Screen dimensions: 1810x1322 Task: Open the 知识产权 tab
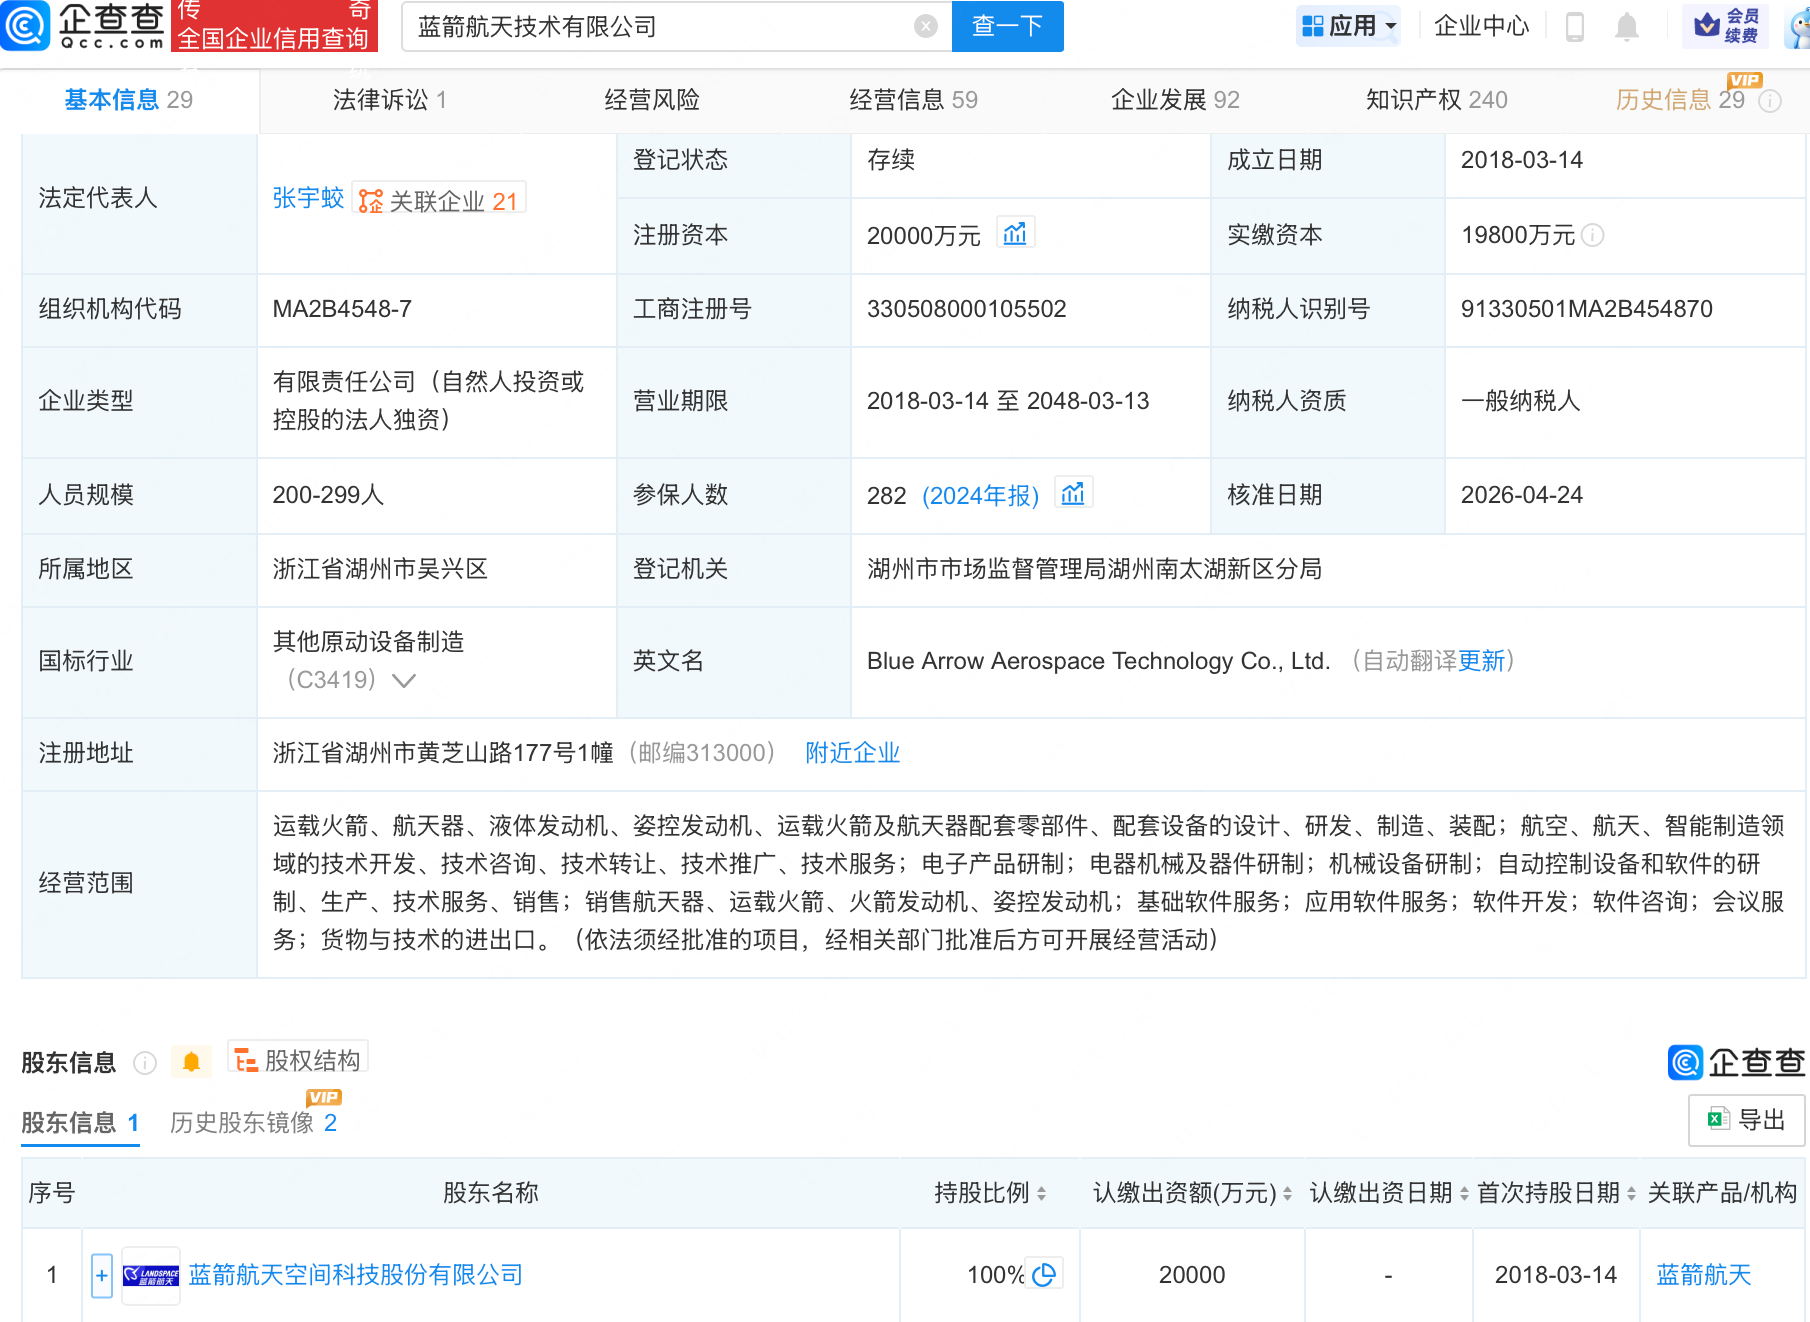coord(1436,100)
